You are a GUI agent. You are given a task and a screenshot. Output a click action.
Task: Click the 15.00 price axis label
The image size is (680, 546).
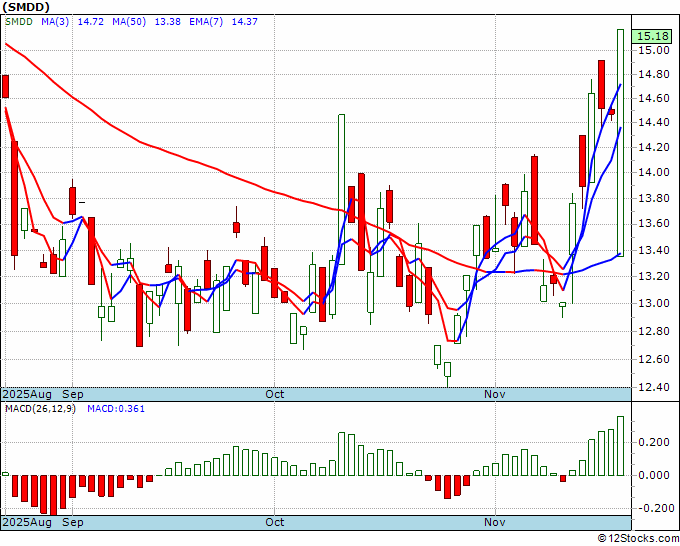tap(654, 50)
